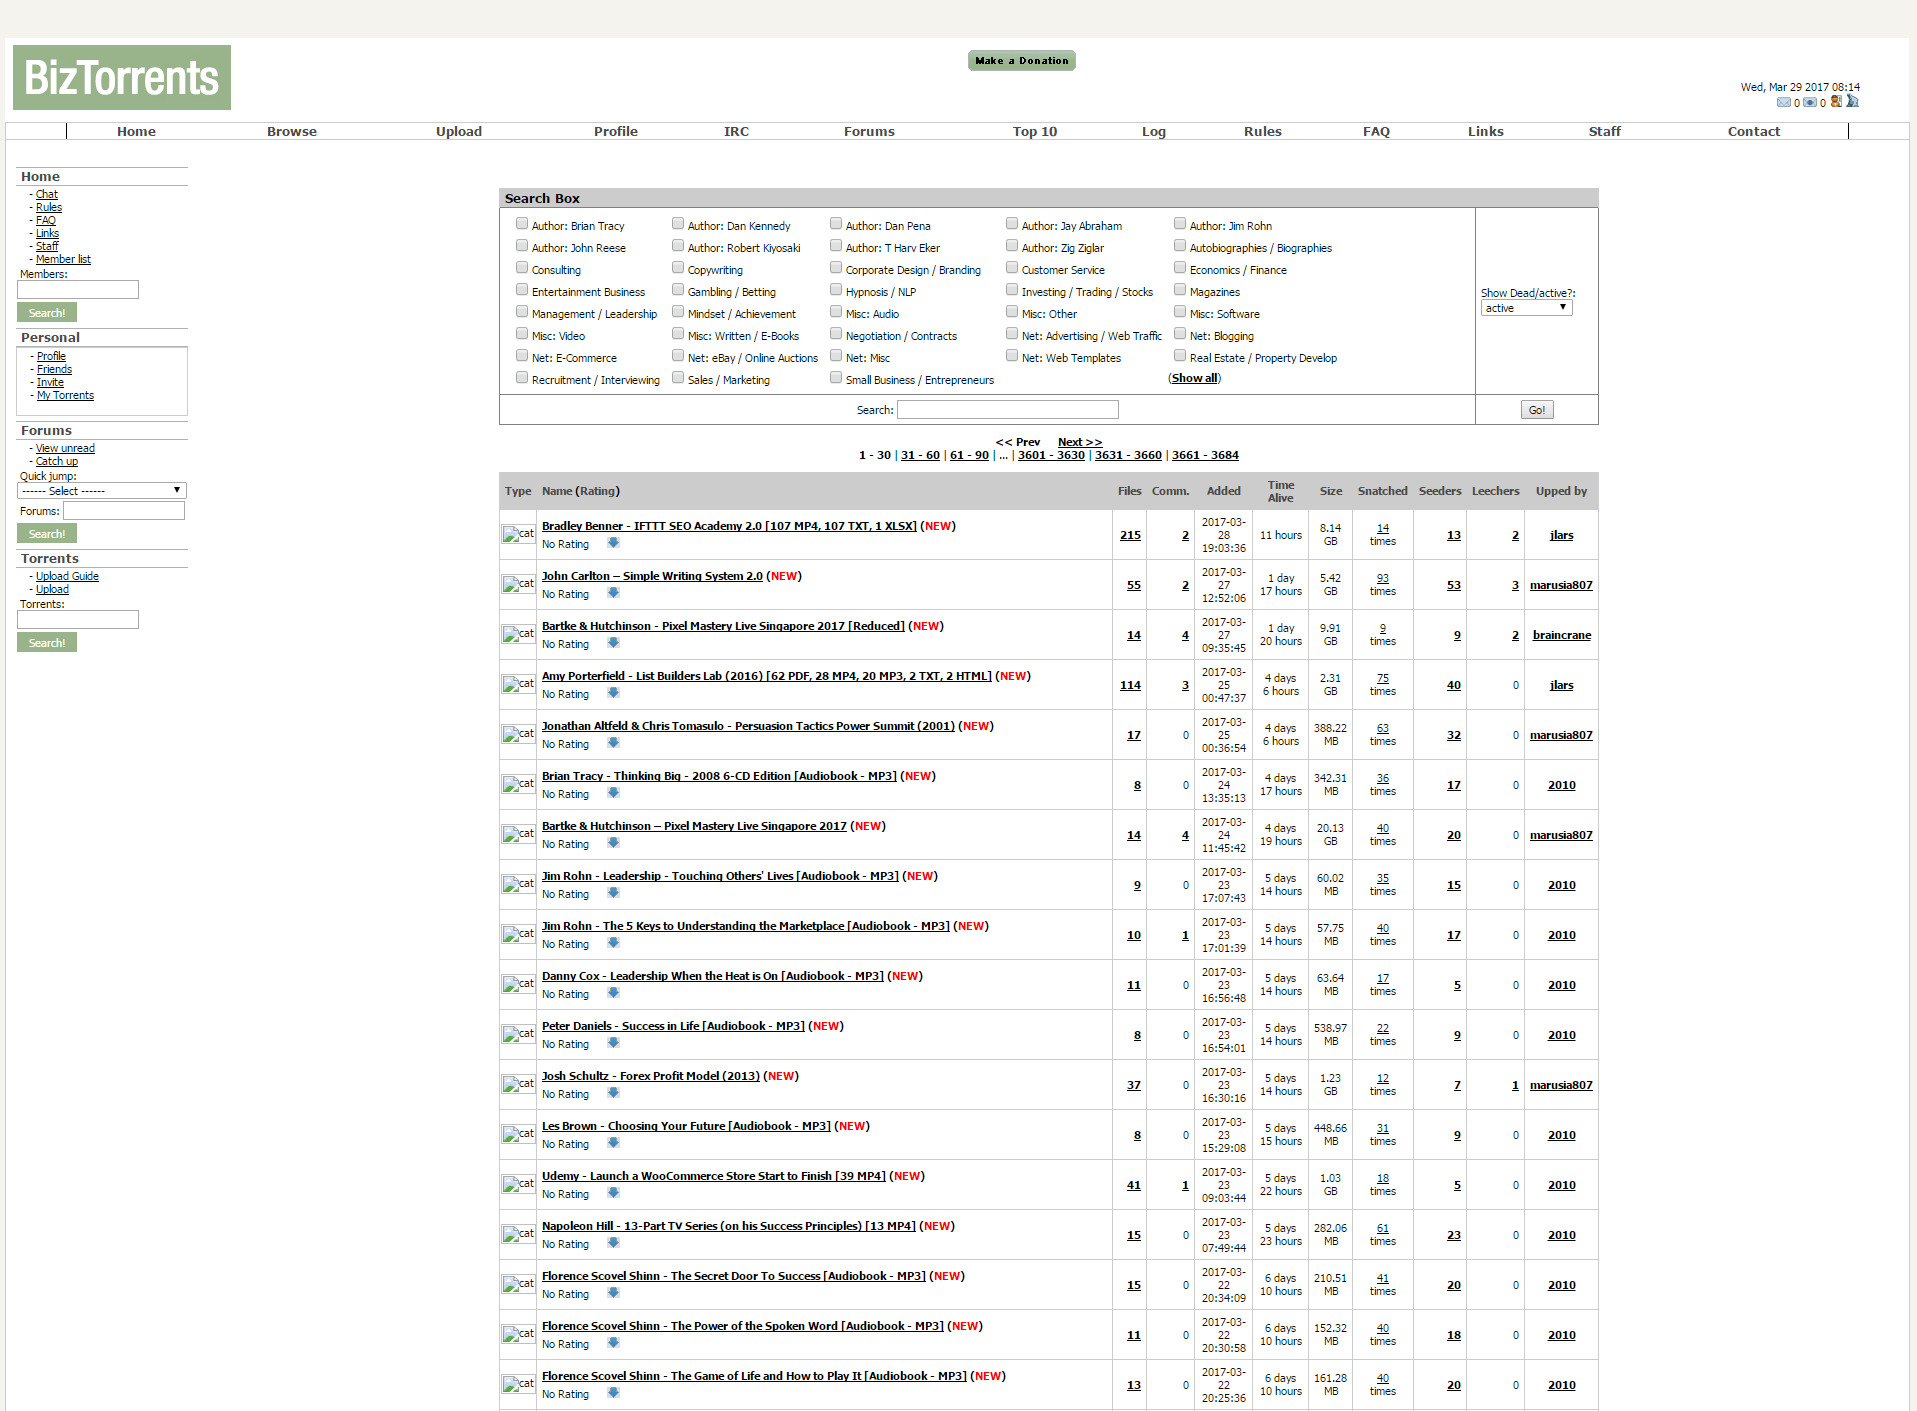Download arrow for The Secret Door To Success

click(613, 1293)
